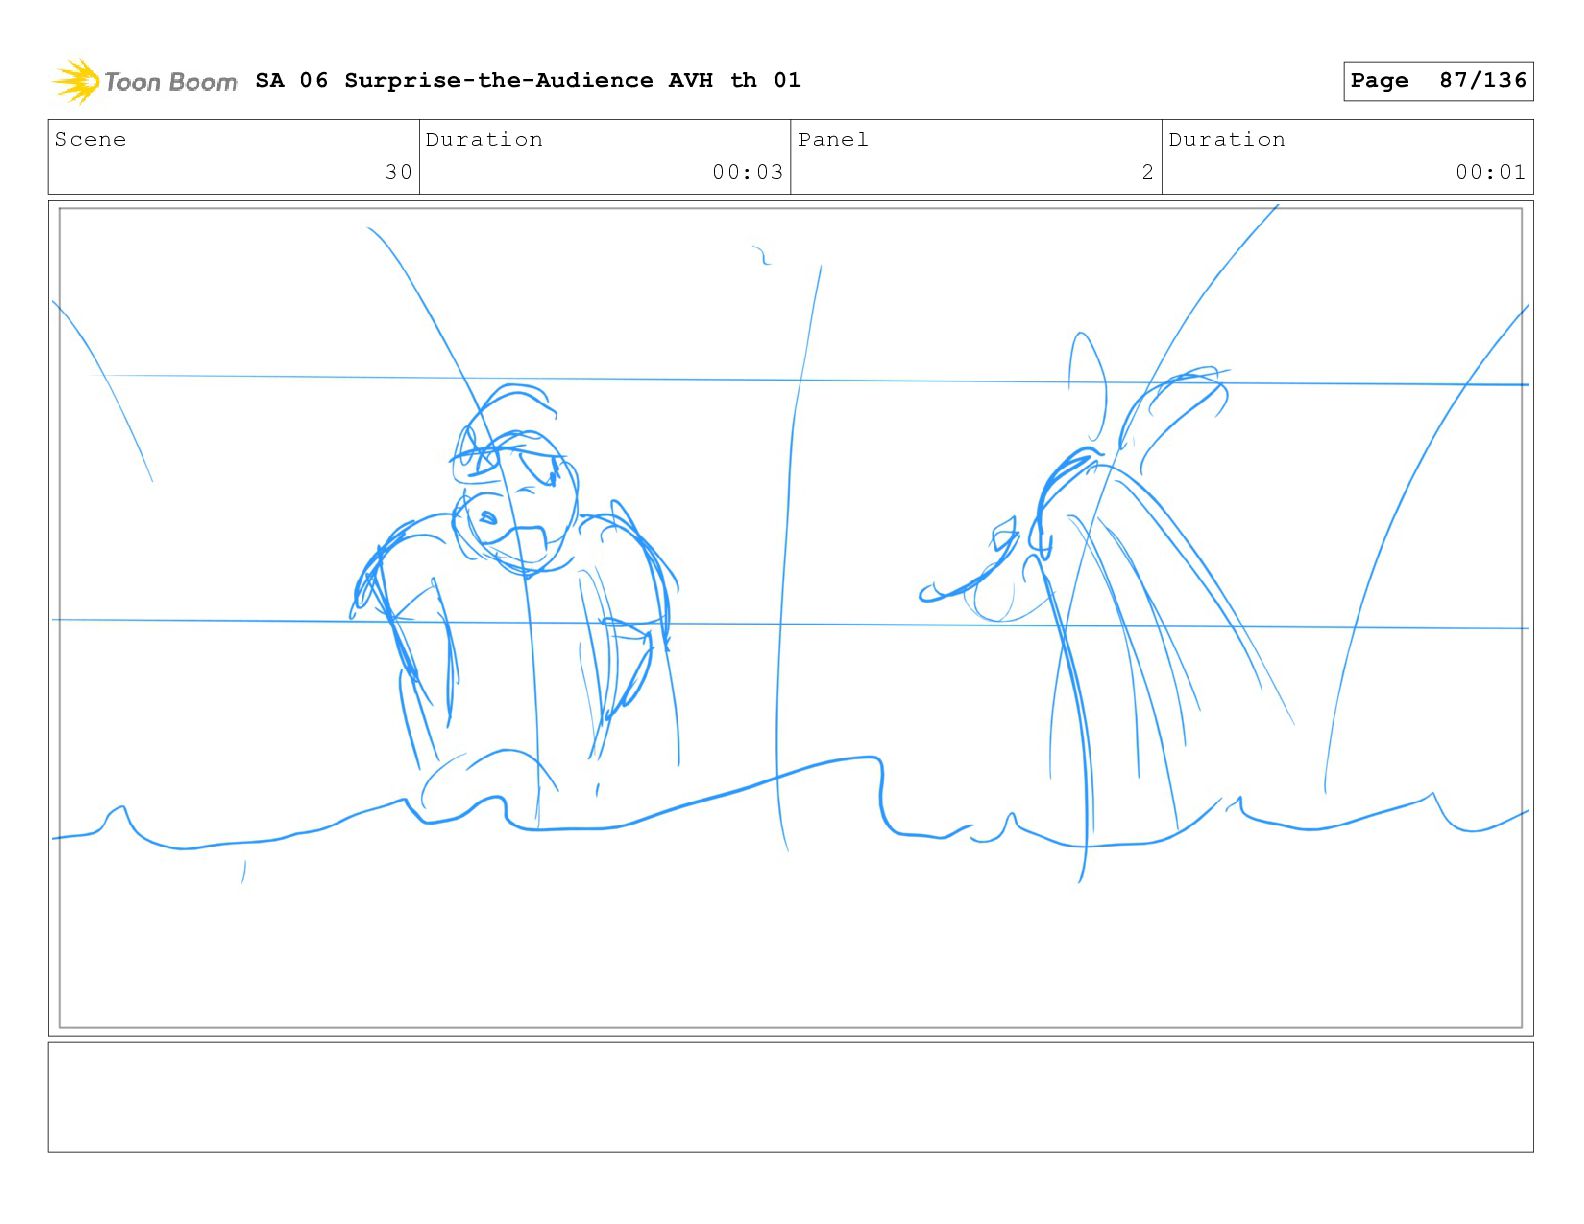
Task: Click the scene number '30'
Action: click(399, 172)
